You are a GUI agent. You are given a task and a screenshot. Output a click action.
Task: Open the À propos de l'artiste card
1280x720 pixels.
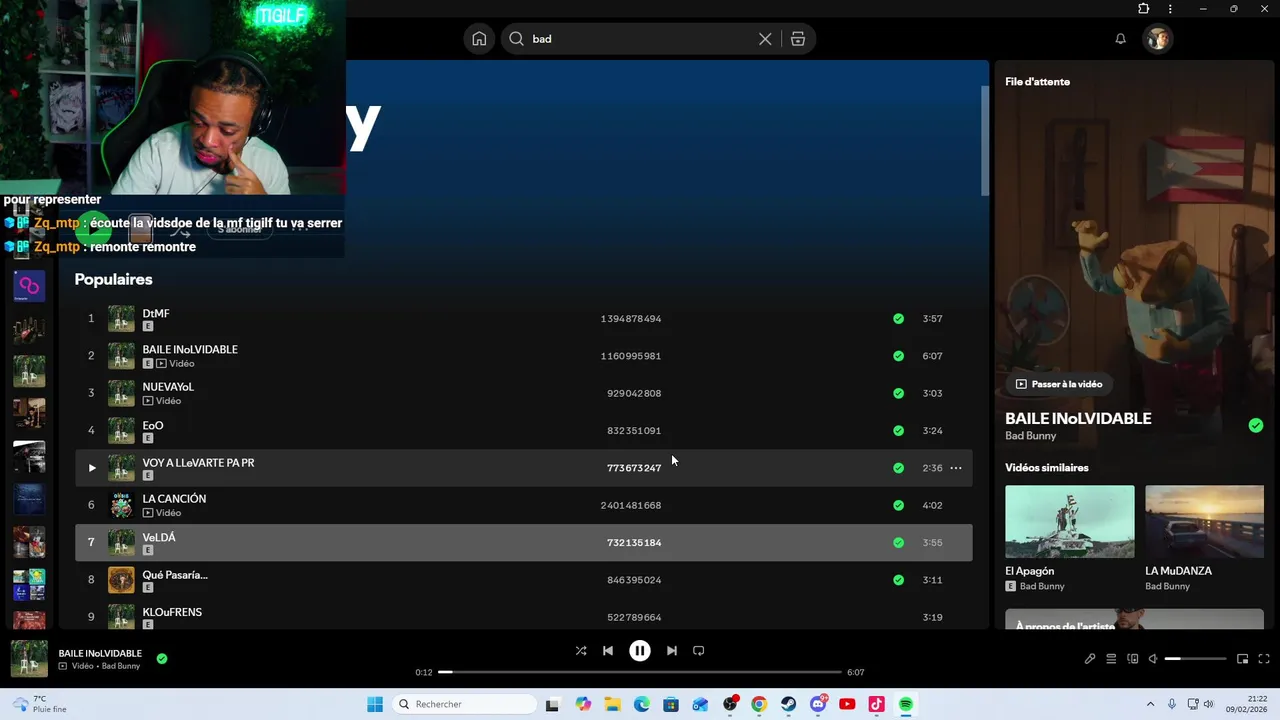coord(1134,619)
